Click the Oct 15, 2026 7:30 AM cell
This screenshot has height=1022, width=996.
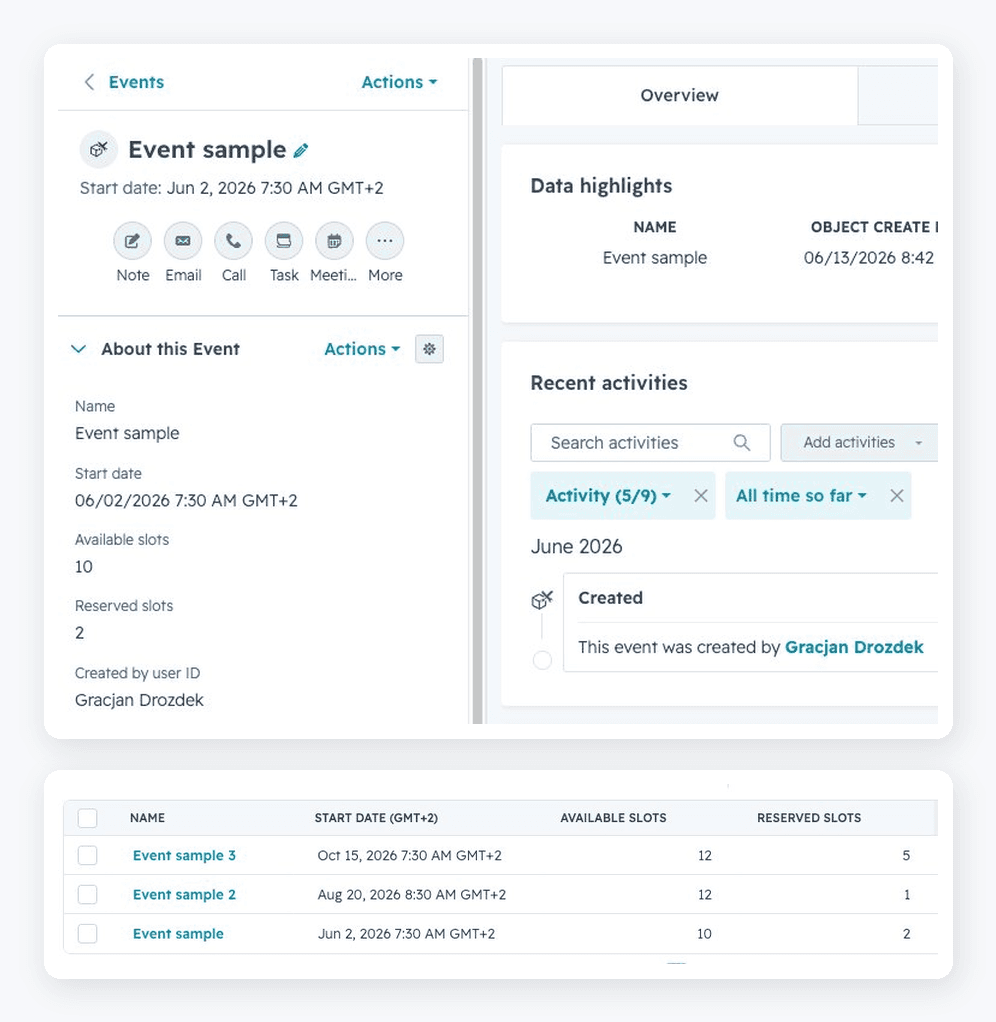409,855
